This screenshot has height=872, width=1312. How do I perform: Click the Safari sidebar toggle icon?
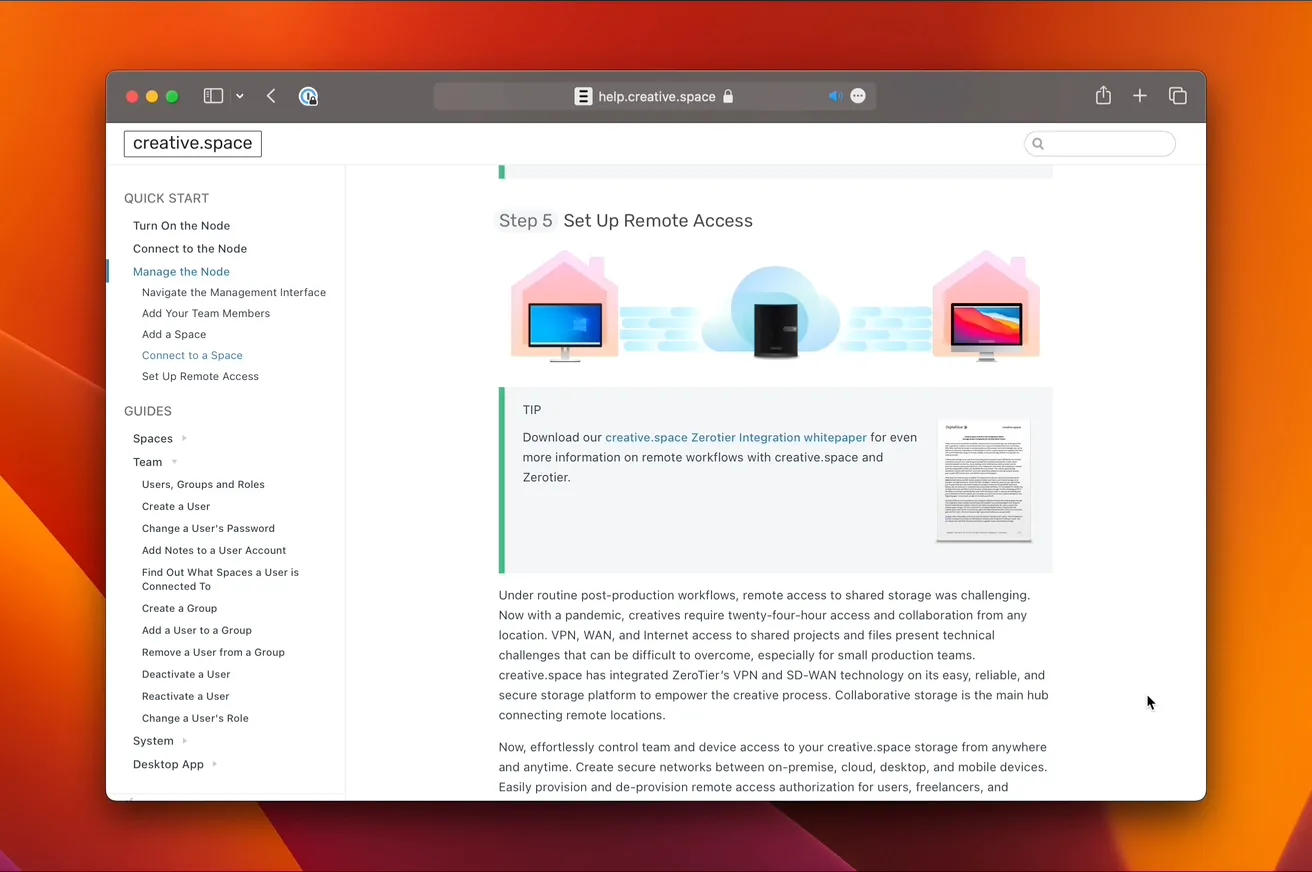pyautogui.click(x=213, y=96)
